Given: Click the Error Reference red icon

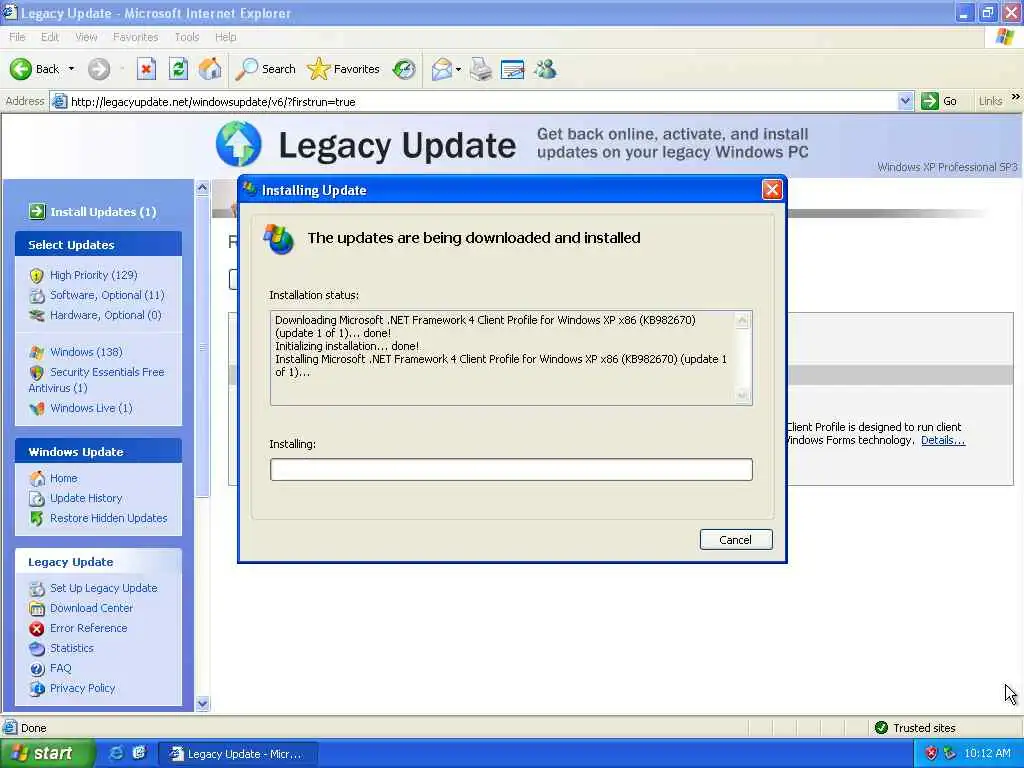Looking at the screenshot, I should coord(37,628).
